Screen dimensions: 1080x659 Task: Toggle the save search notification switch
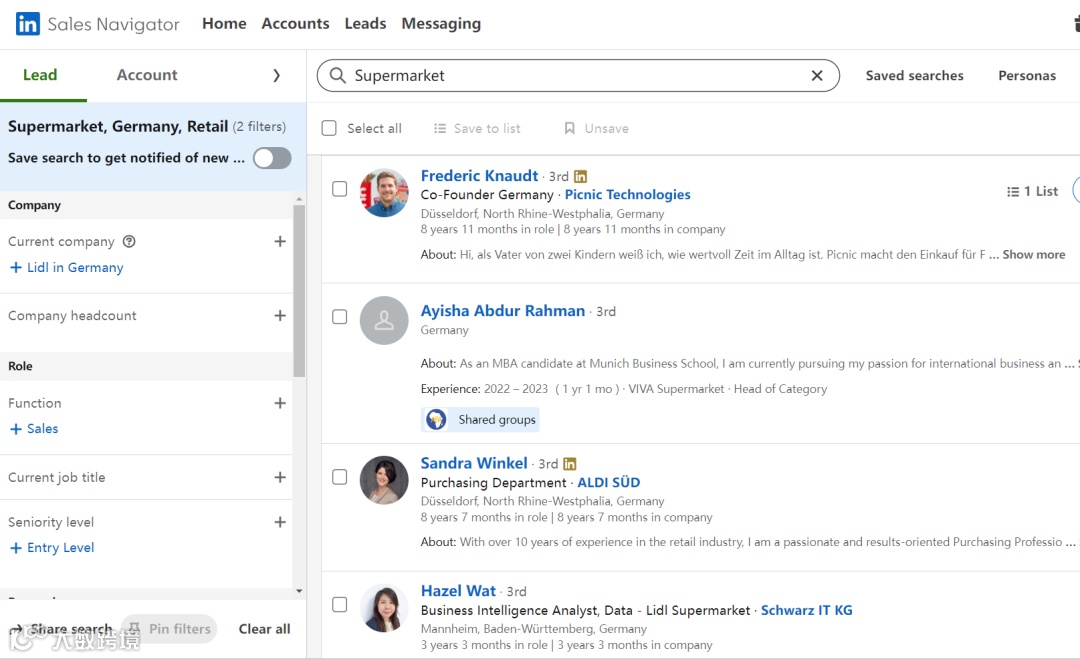(272, 158)
